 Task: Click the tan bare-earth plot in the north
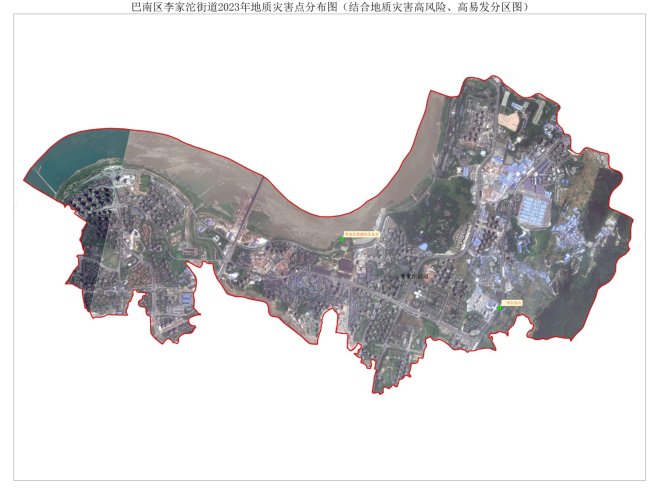(x=511, y=122)
